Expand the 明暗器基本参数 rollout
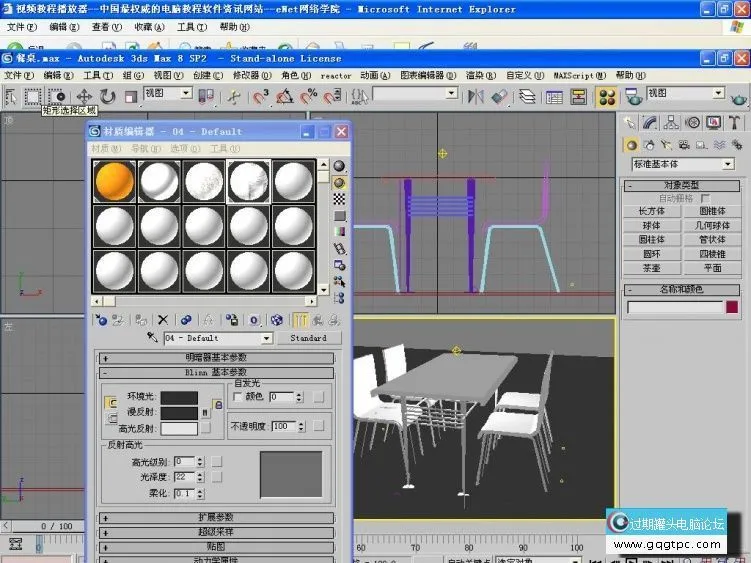Image resolution: width=751 pixels, height=563 pixels. [216, 357]
